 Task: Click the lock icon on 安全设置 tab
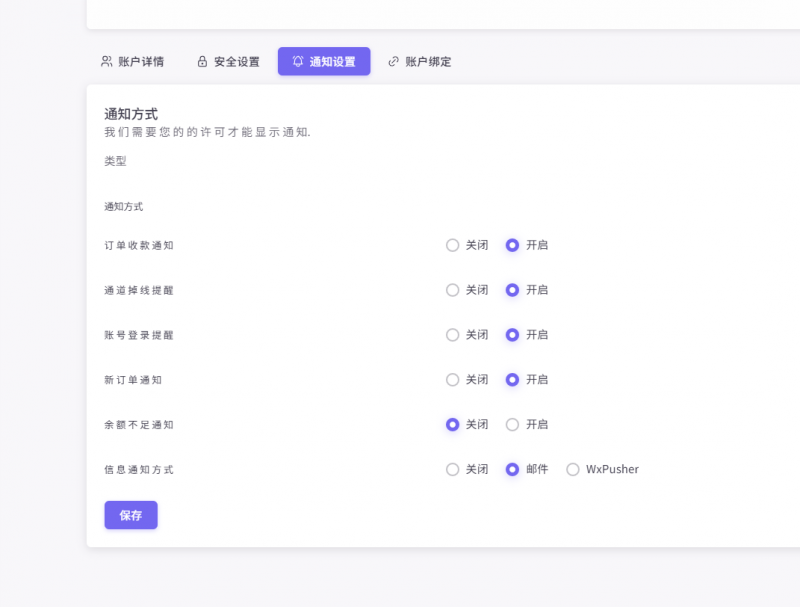203,61
